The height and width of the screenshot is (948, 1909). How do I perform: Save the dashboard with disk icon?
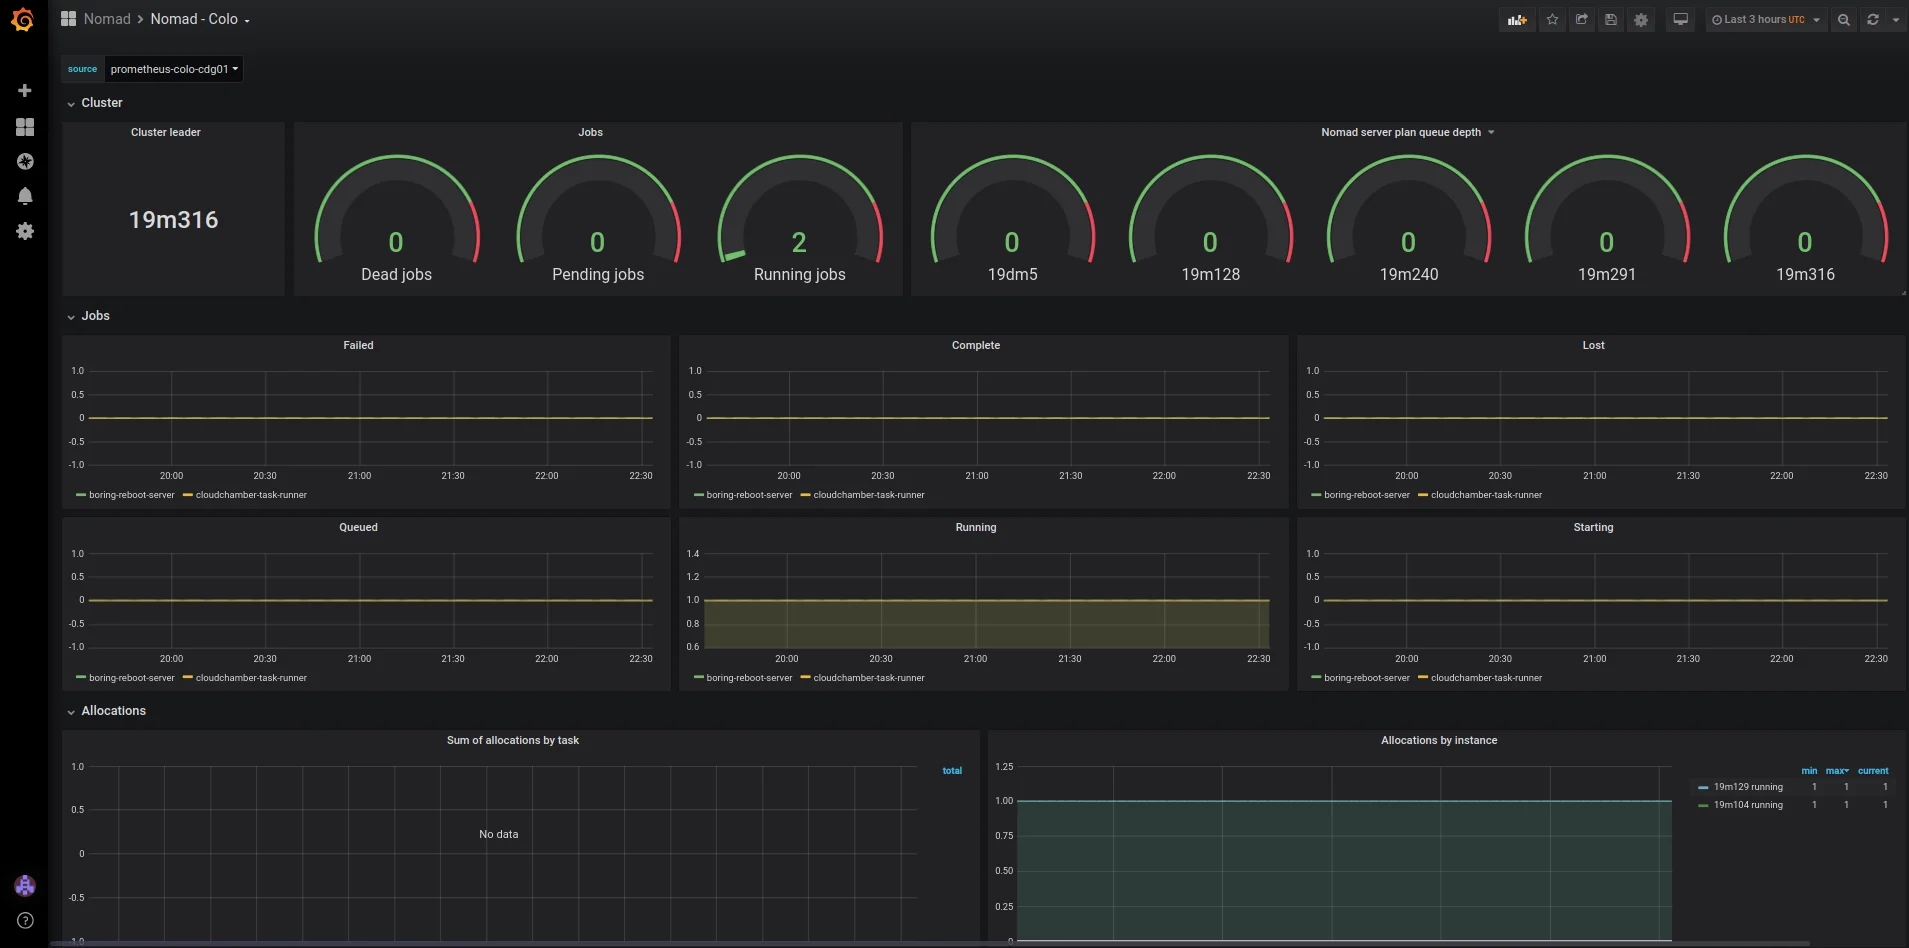[x=1610, y=20]
